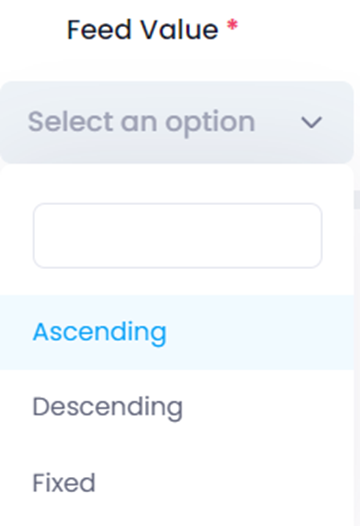This screenshot has width=360, height=526.
Task: Close the option list using the down arrow
Action: (x=311, y=122)
